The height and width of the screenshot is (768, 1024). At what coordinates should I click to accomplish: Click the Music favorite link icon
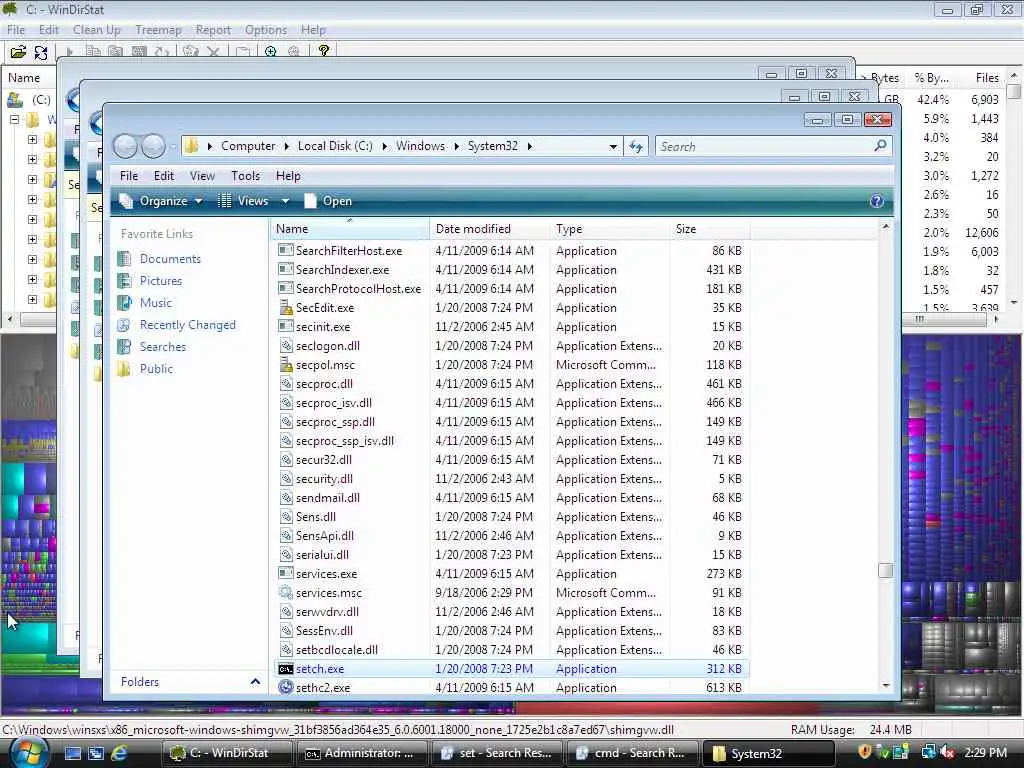(124, 303)
